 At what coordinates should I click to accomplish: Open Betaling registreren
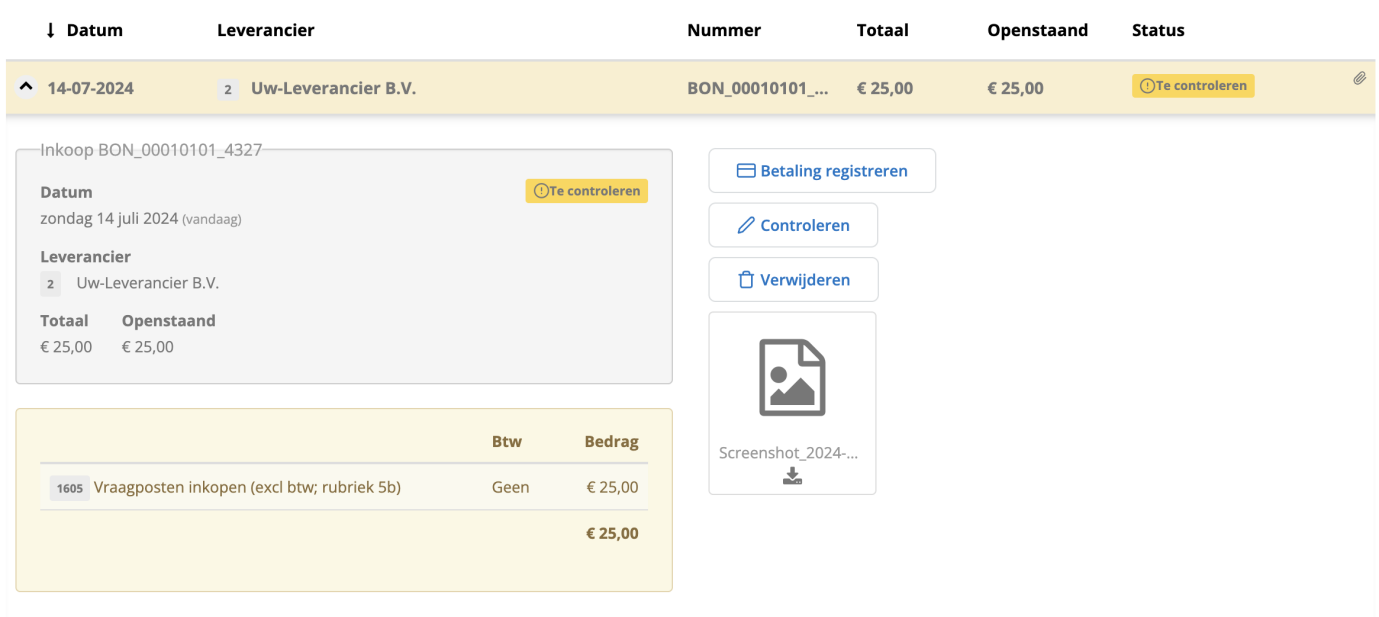(821, 170)
